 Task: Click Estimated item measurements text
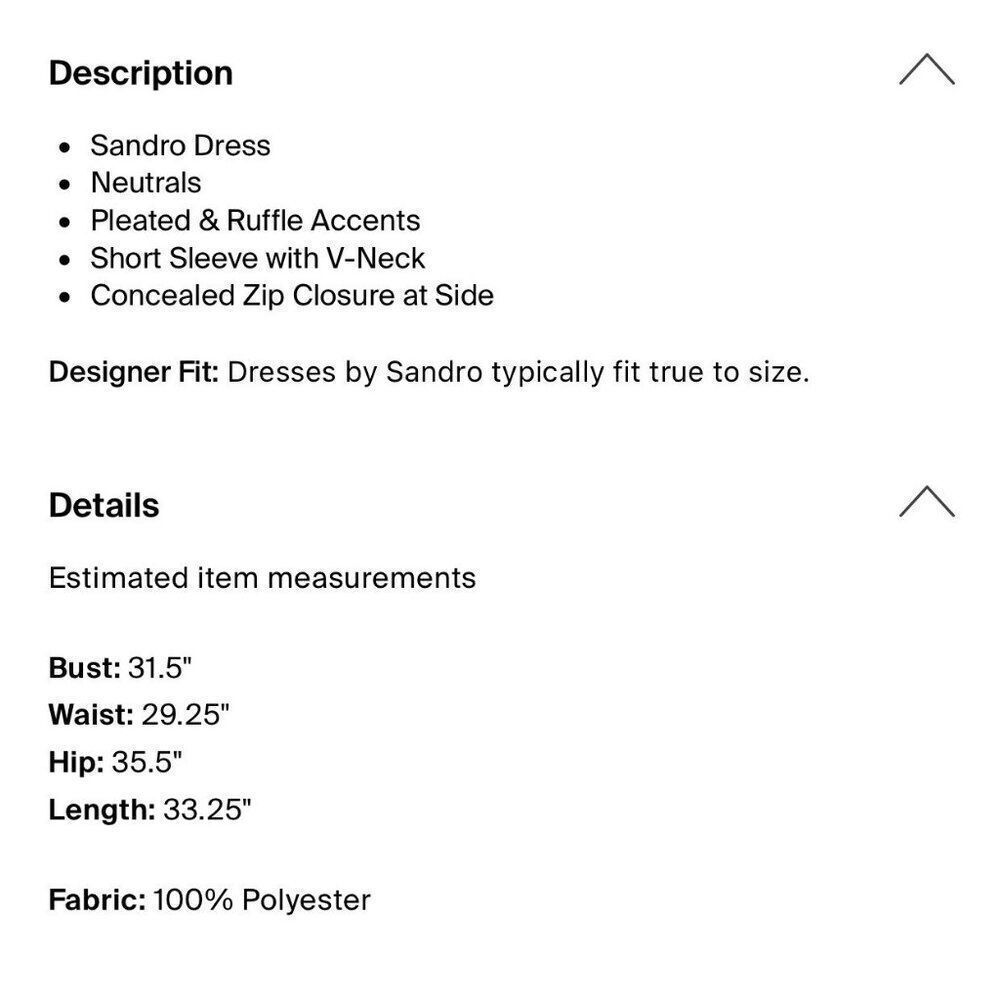click(262, 578)
